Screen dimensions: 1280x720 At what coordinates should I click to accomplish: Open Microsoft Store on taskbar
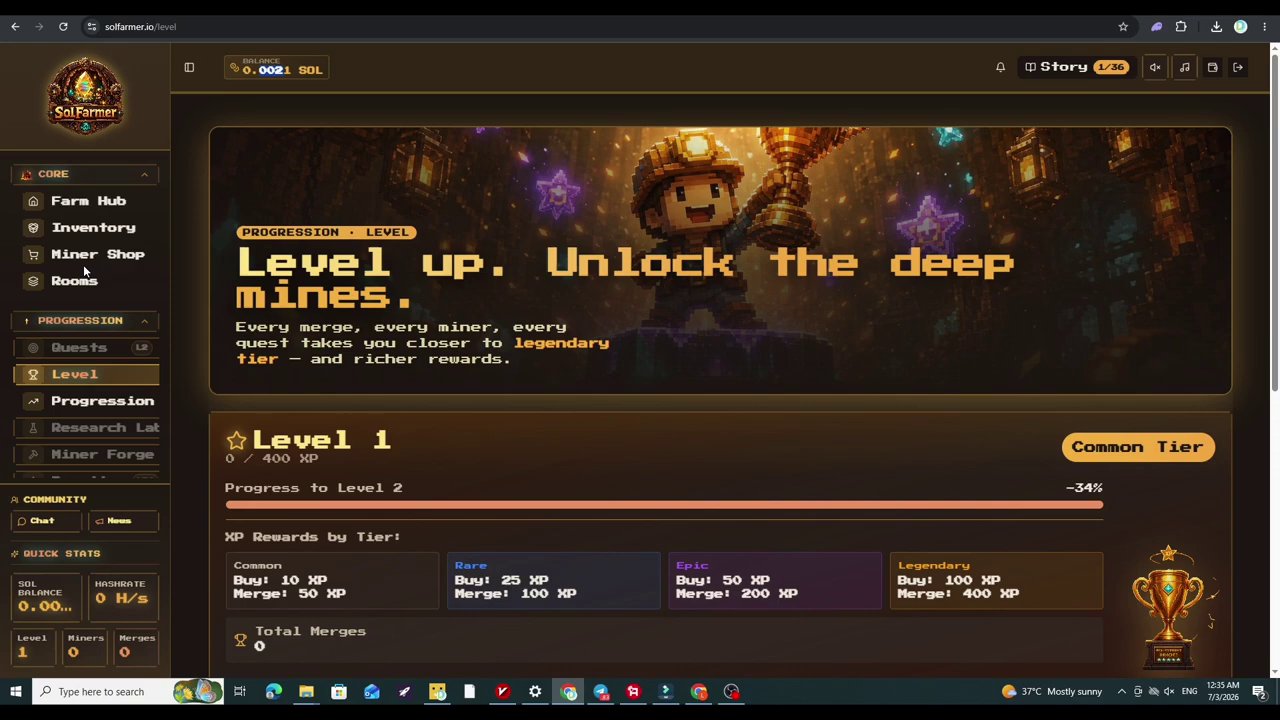[339, 691]
